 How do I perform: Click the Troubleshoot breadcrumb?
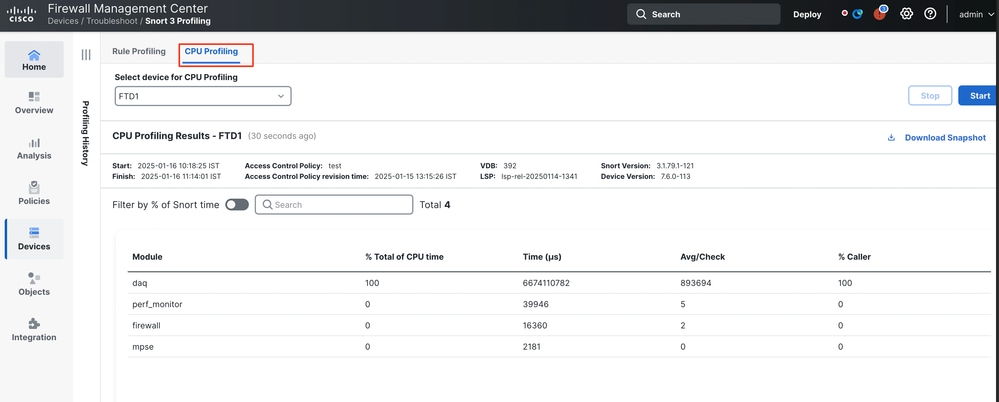pos(111,21)
